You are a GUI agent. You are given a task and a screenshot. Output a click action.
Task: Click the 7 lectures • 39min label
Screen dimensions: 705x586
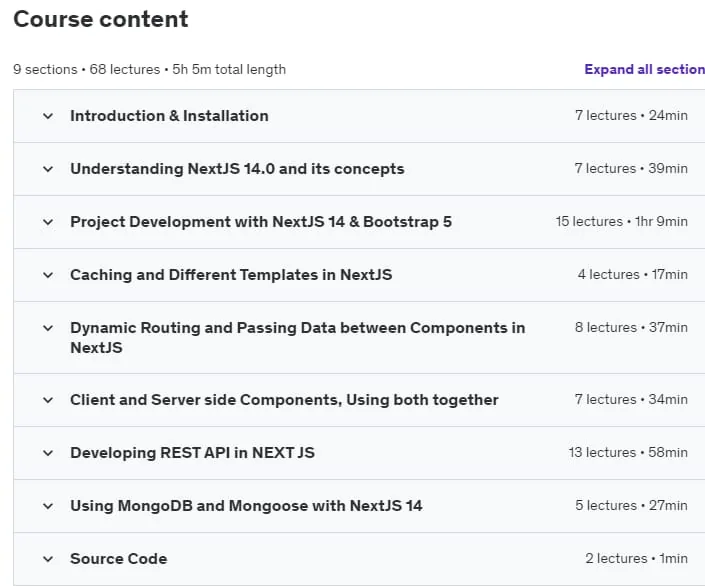[631, 169]
